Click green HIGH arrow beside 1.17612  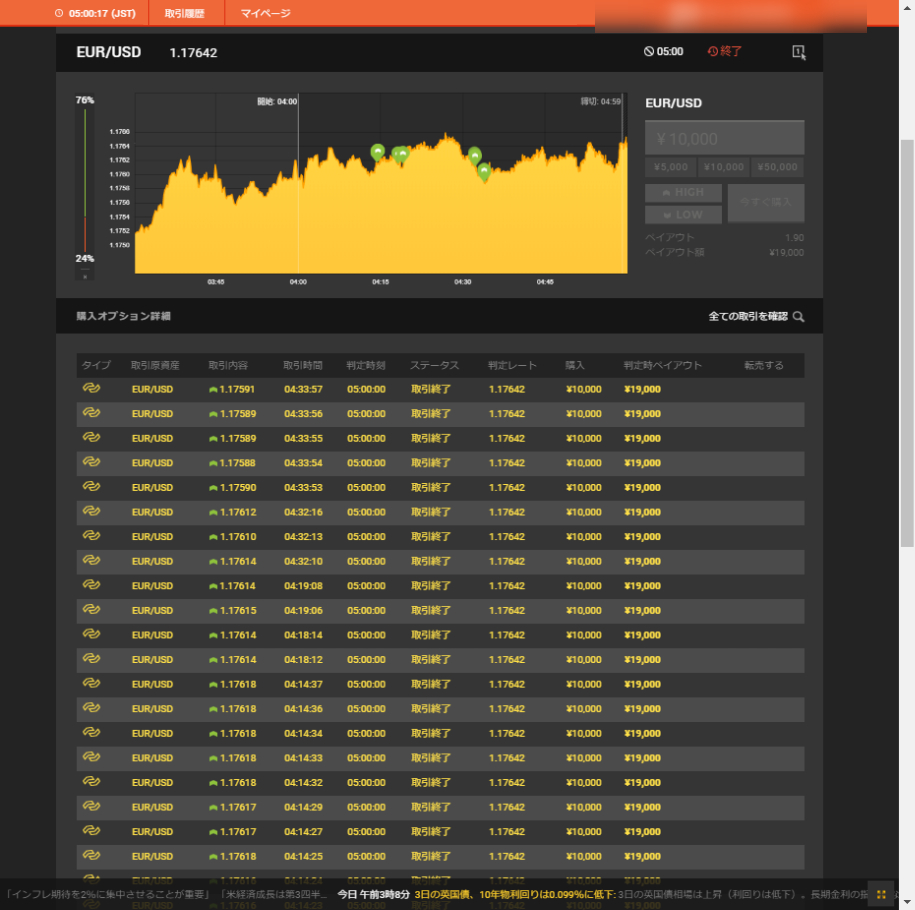(213, 512)
